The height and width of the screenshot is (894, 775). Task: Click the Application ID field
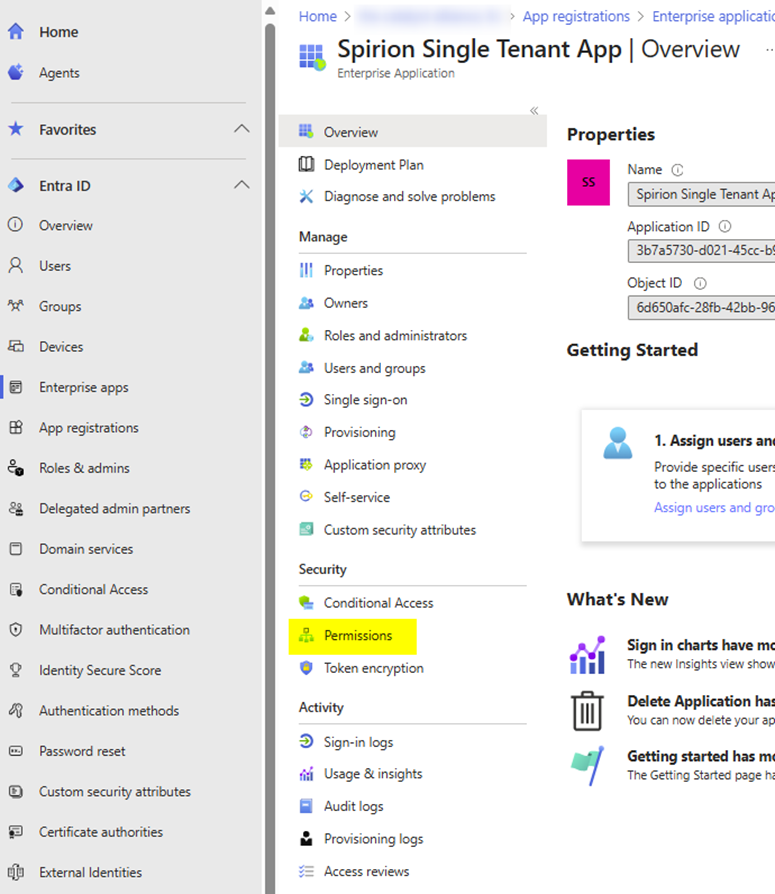coord(701,251)
